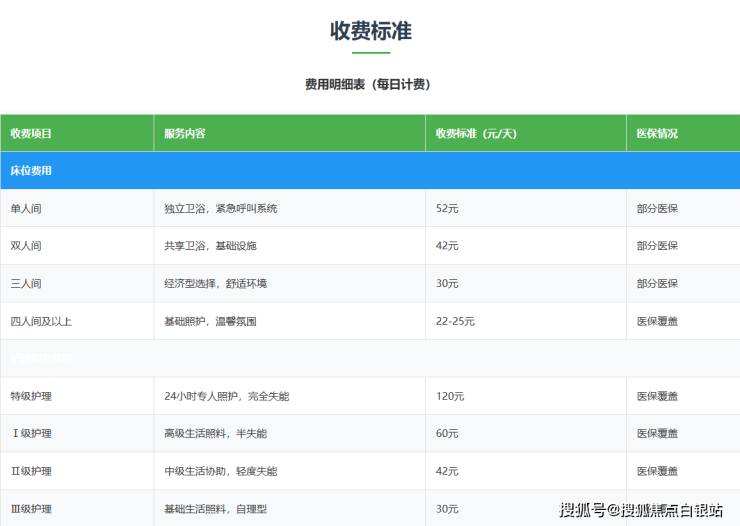Click the 三人间 row label
The width and height of the screenshot is (740, 526).
(x=26, y=284)
